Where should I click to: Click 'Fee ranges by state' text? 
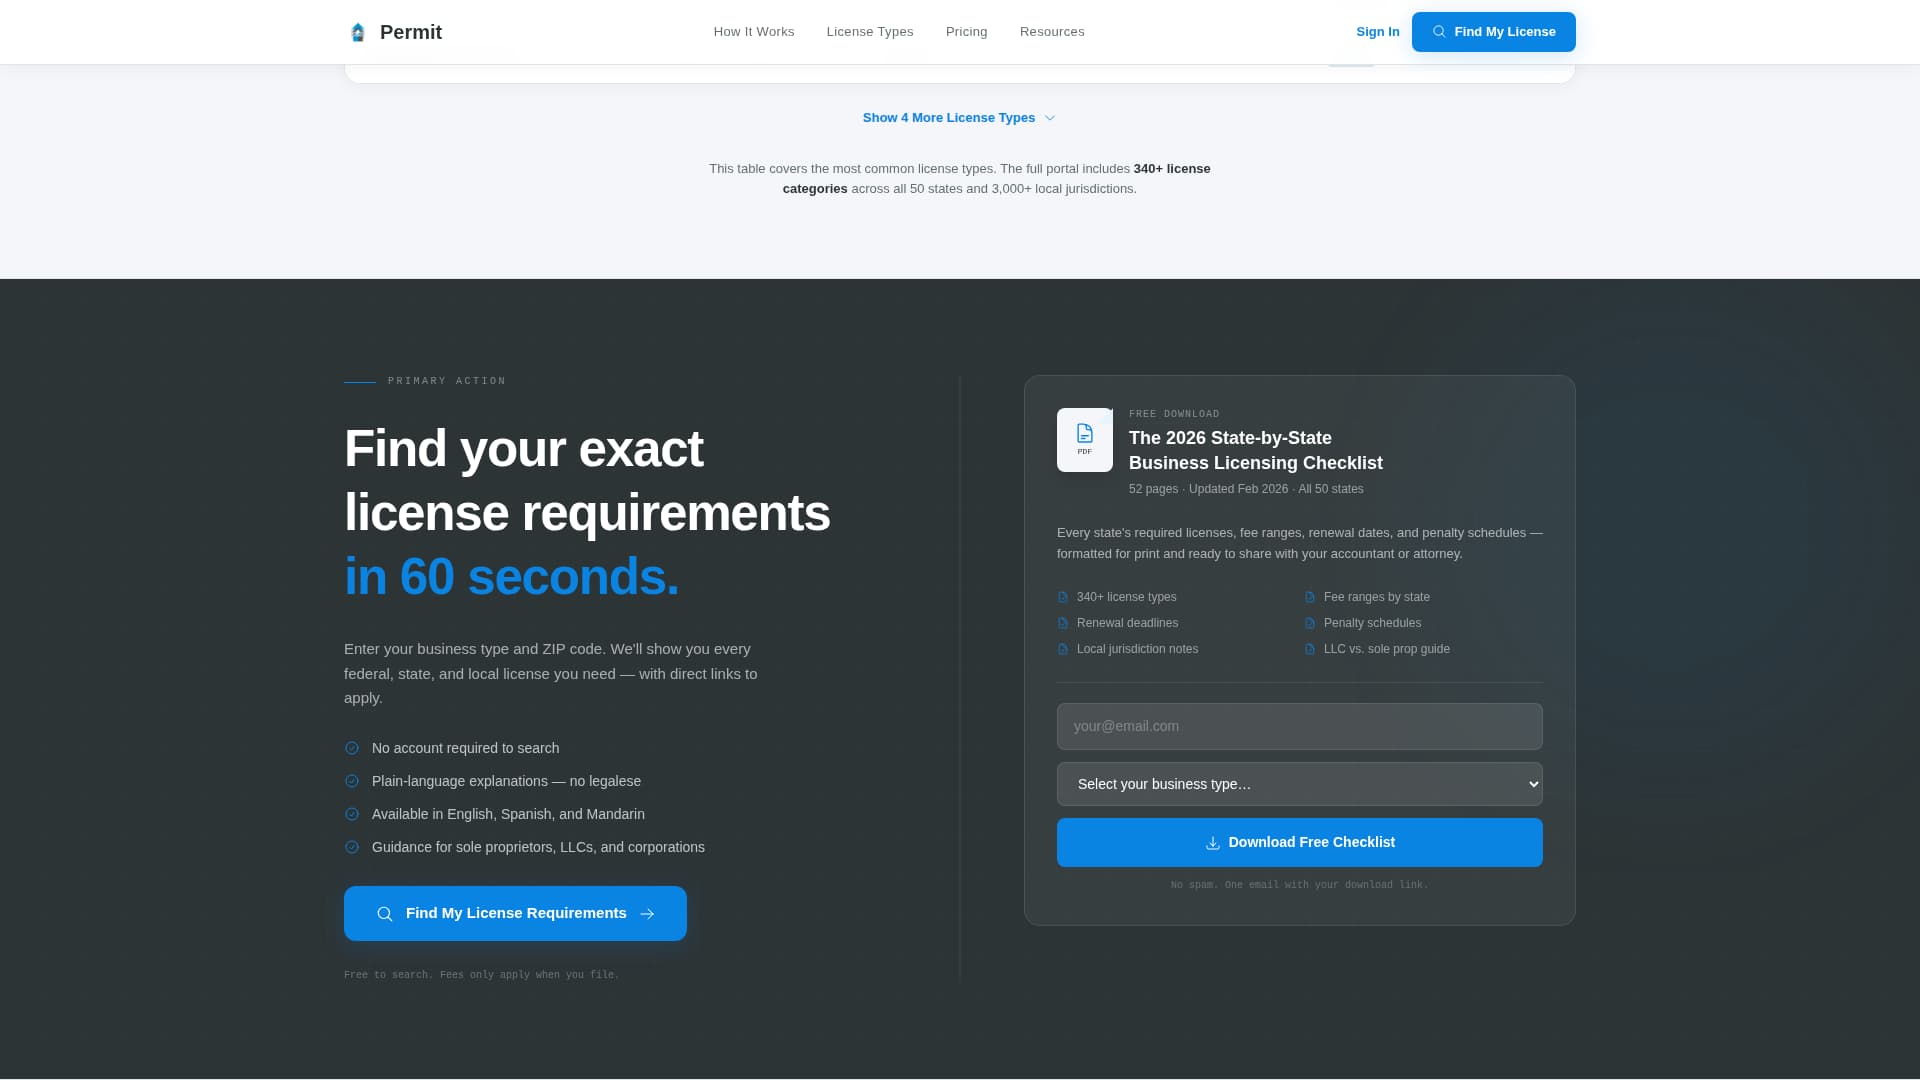coord(1376,597)
